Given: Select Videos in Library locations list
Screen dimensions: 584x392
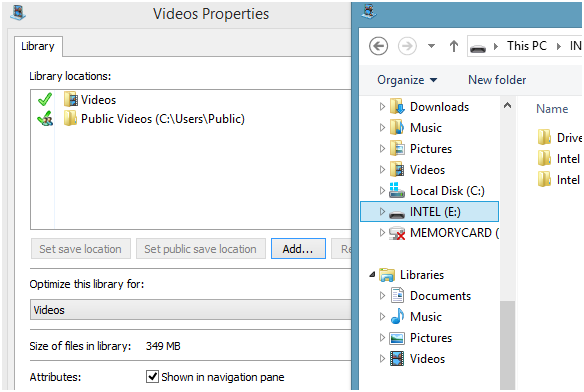Looking at the screenshot, I should point(99,99).
